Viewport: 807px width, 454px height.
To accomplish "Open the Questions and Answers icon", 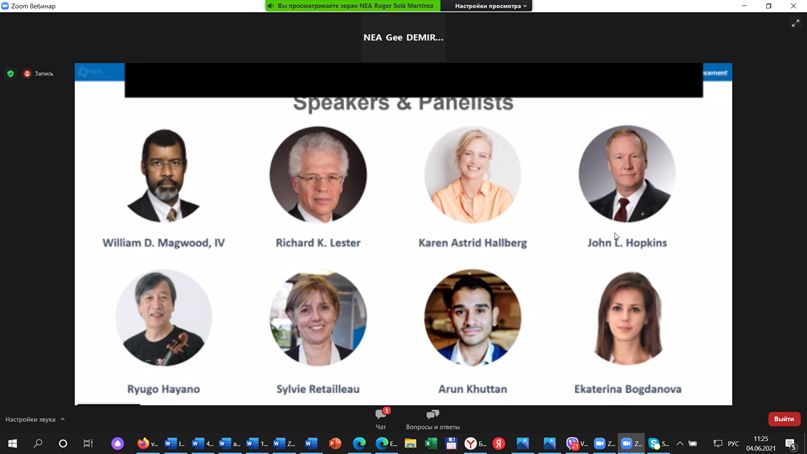I will click(x=432, y=414).
